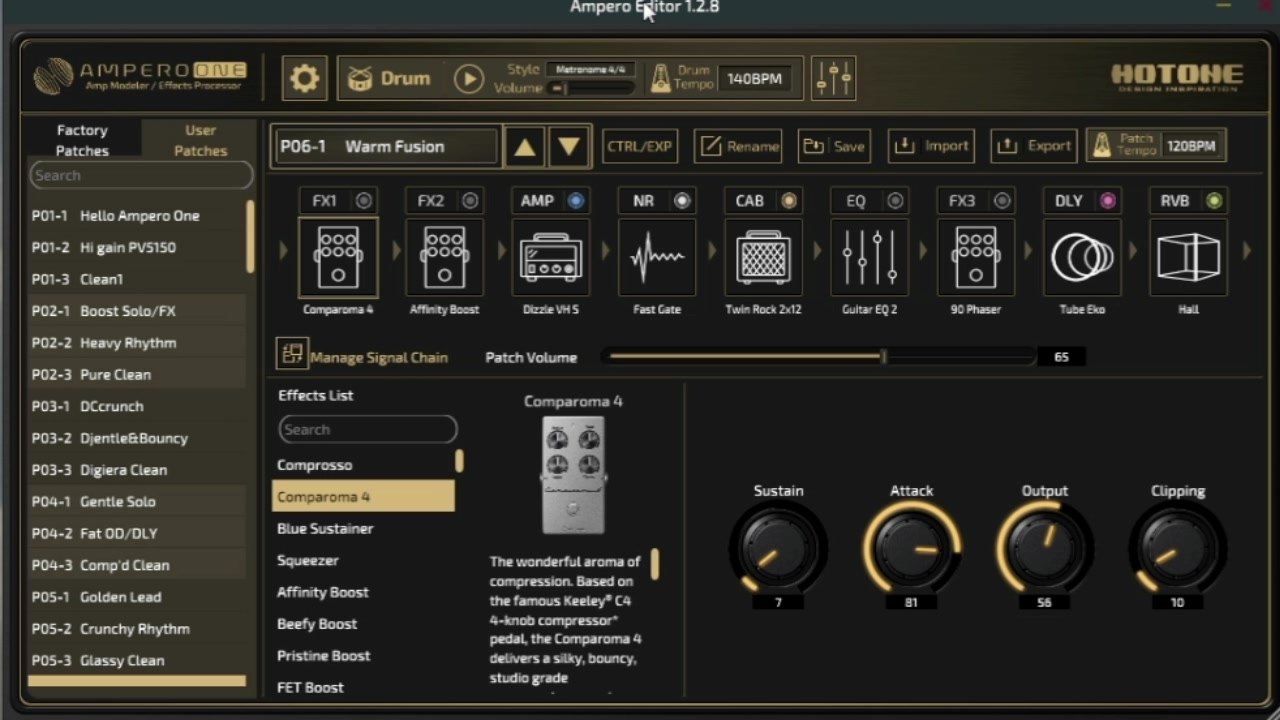Open the settings gear button
Viewport: 1280px width, 720px height.
[304, 78]
